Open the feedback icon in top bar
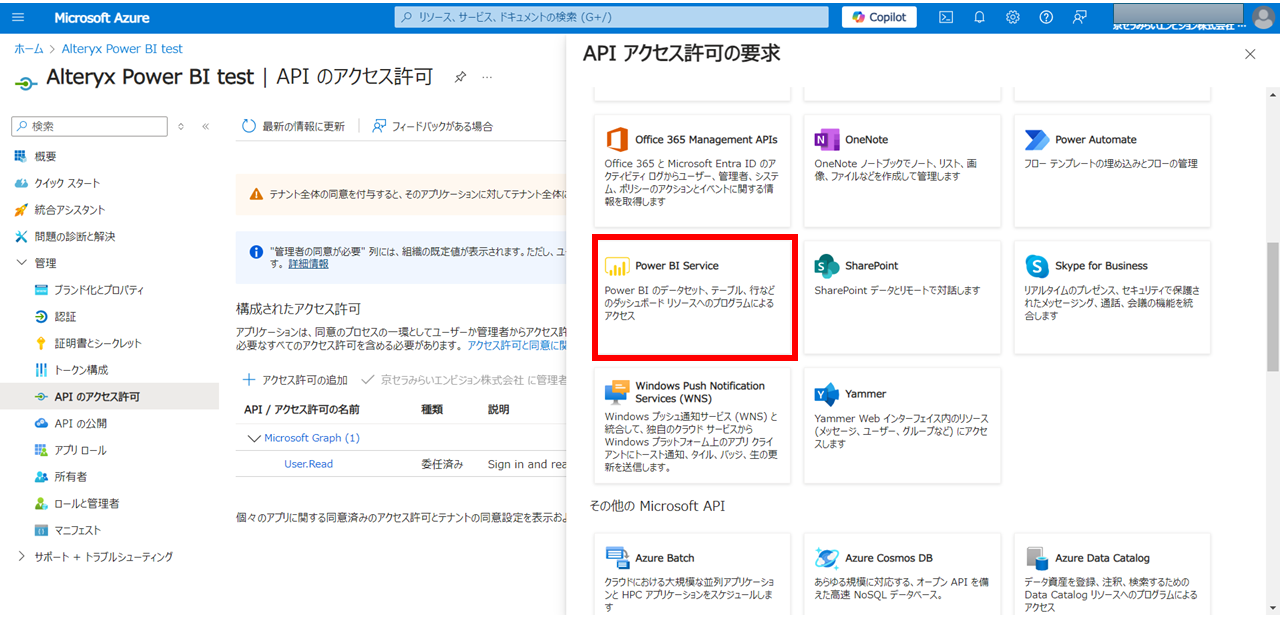This screenshot has width=1280, height=620. point(1079,17)
